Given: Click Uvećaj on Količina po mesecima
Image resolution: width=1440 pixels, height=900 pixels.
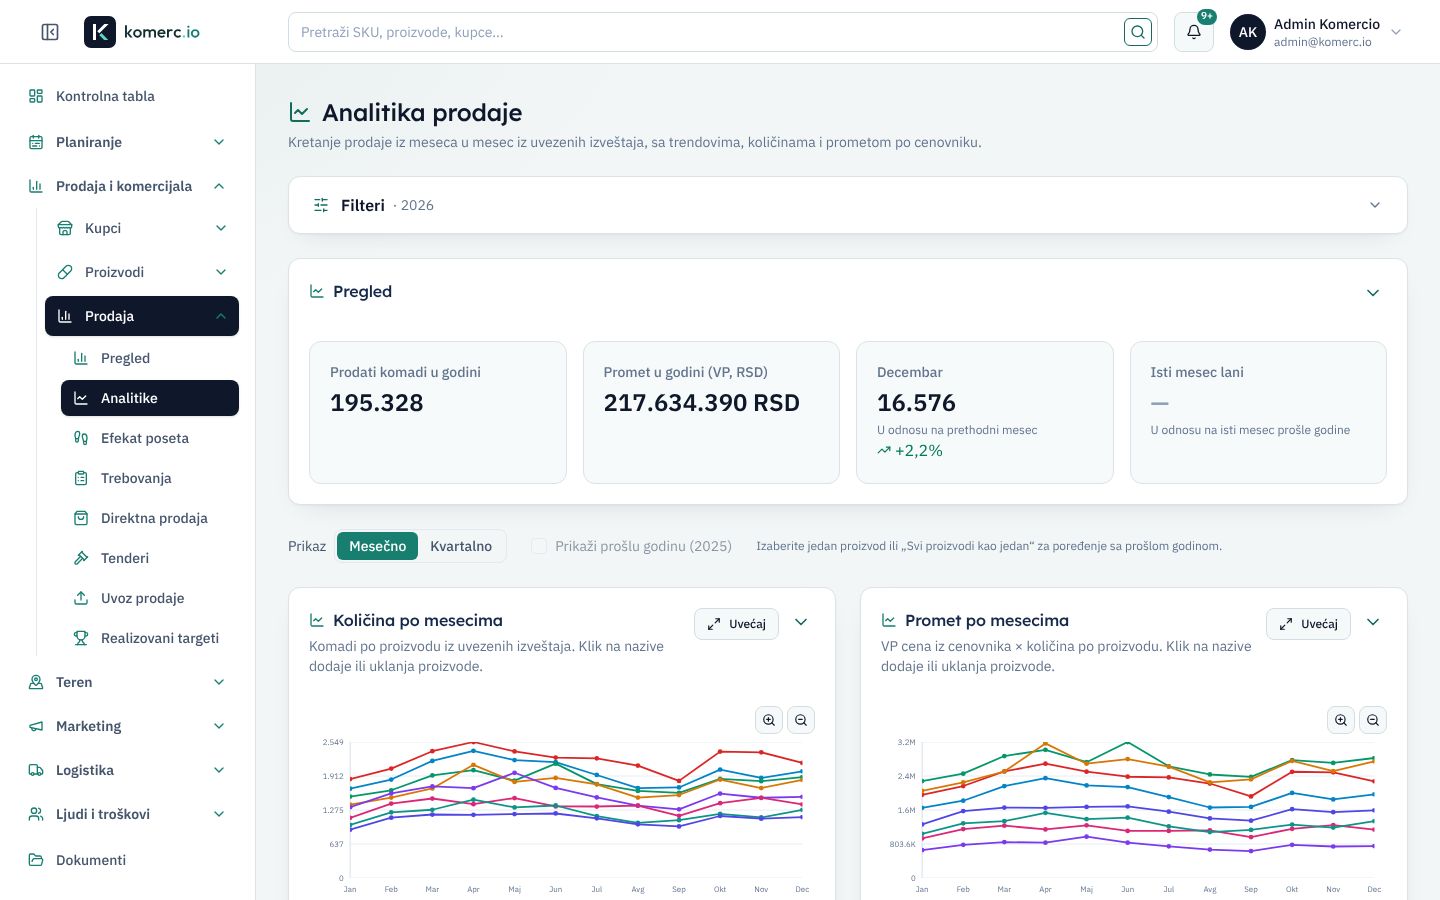Looking at the screenshot, I should coord(736,624).
